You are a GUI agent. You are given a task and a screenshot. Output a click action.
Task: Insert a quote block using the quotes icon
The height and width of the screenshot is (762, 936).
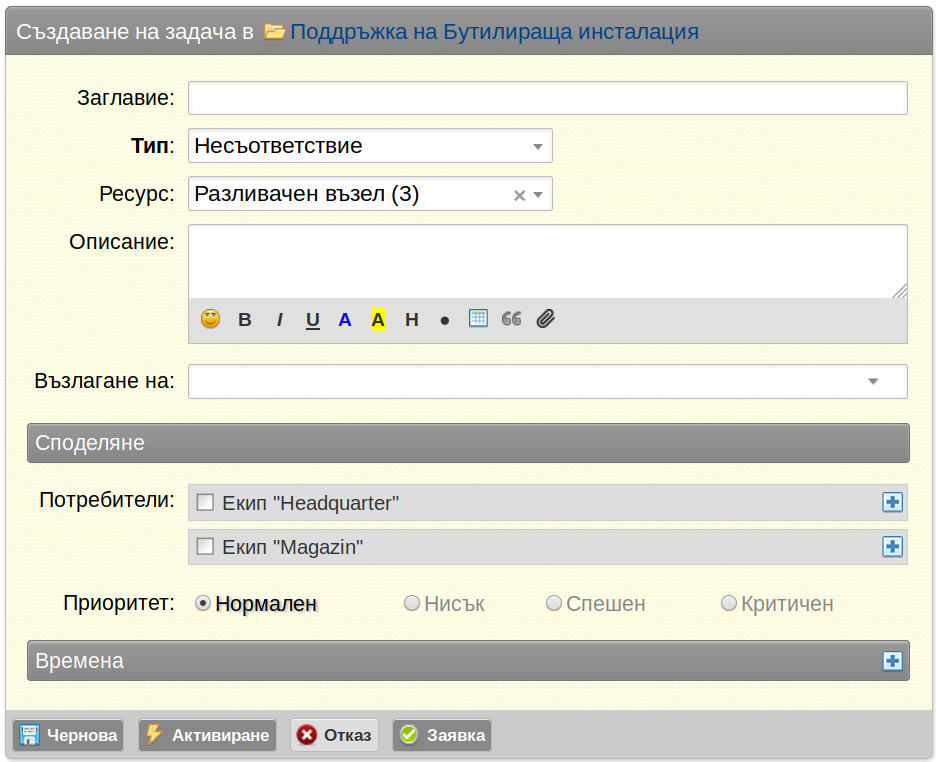coord(512,319)
